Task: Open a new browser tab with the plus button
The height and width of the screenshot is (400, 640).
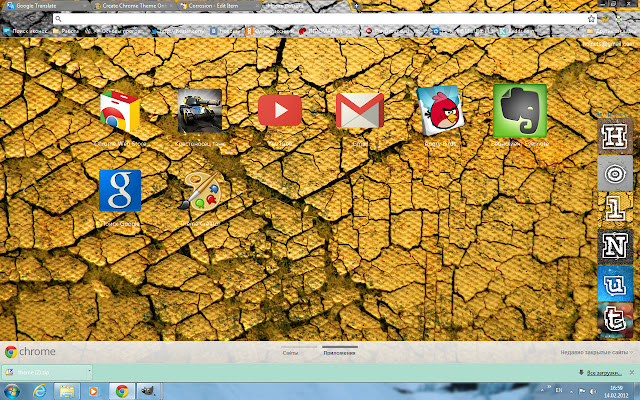Action: tap(356, 6)
